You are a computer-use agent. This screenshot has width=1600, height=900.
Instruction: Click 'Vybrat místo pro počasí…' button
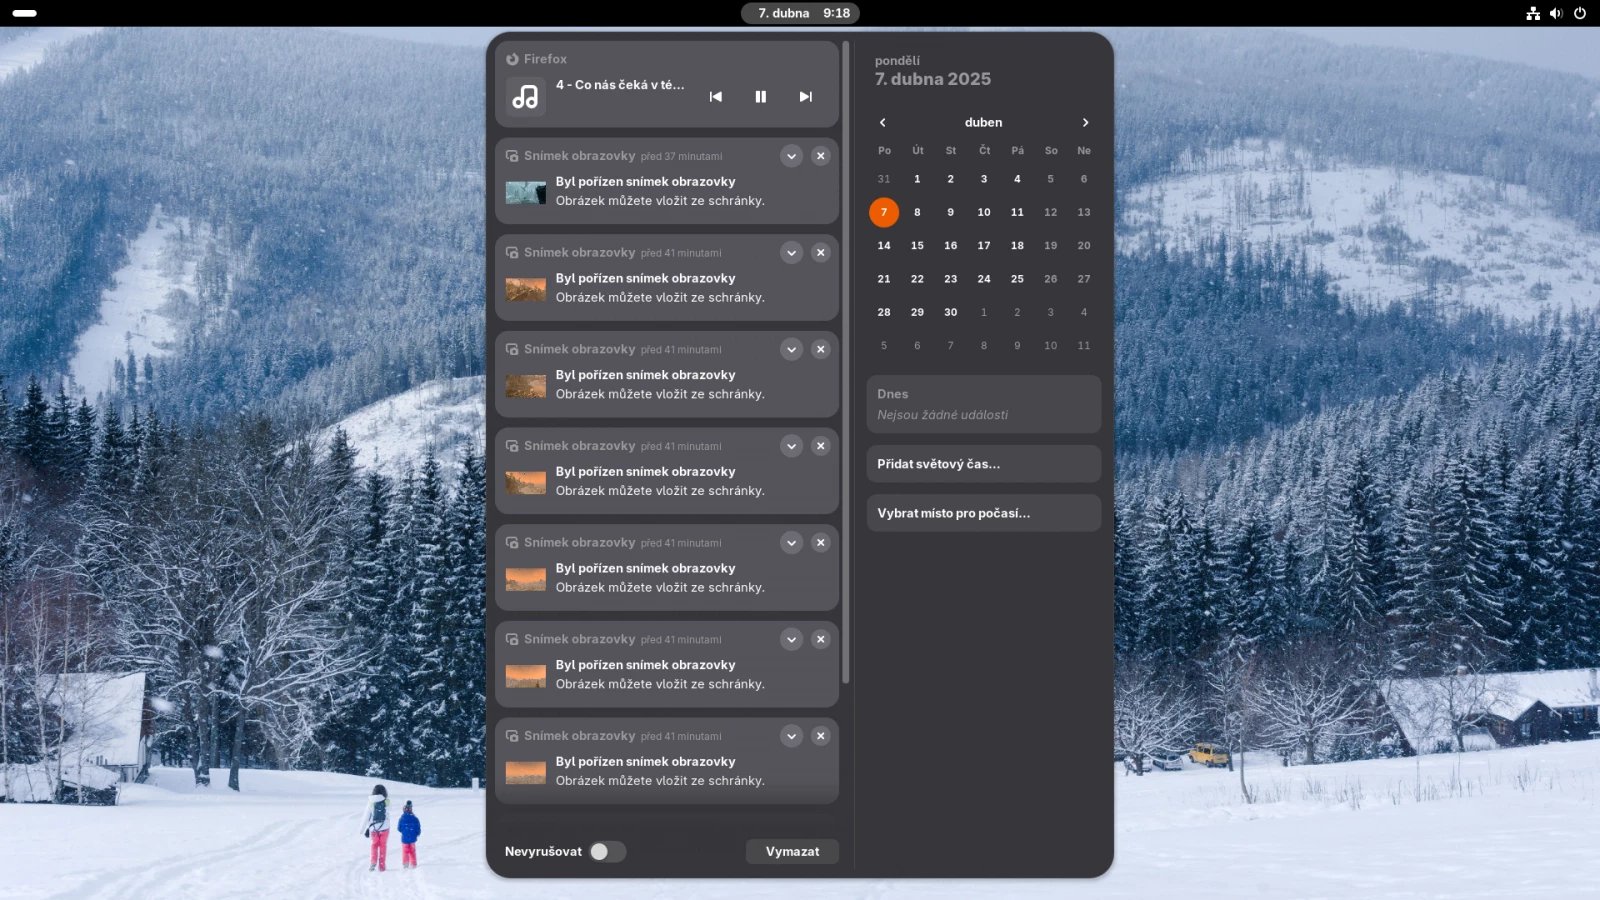[984, 513]
